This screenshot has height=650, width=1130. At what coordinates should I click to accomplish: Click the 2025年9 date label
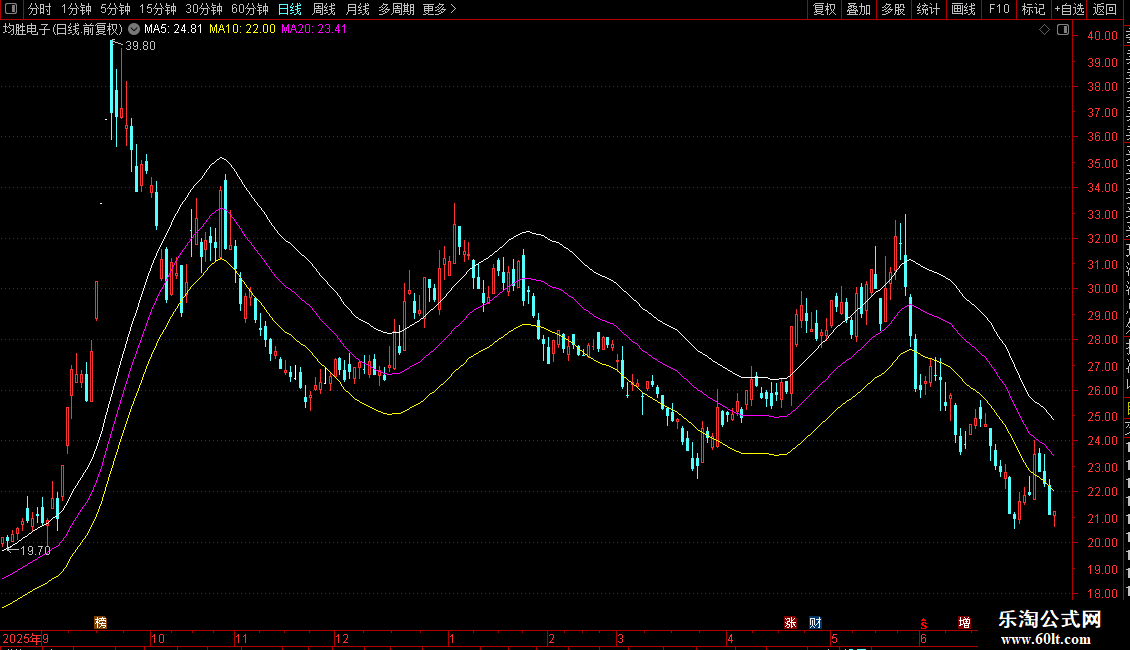tap(26, 638)
